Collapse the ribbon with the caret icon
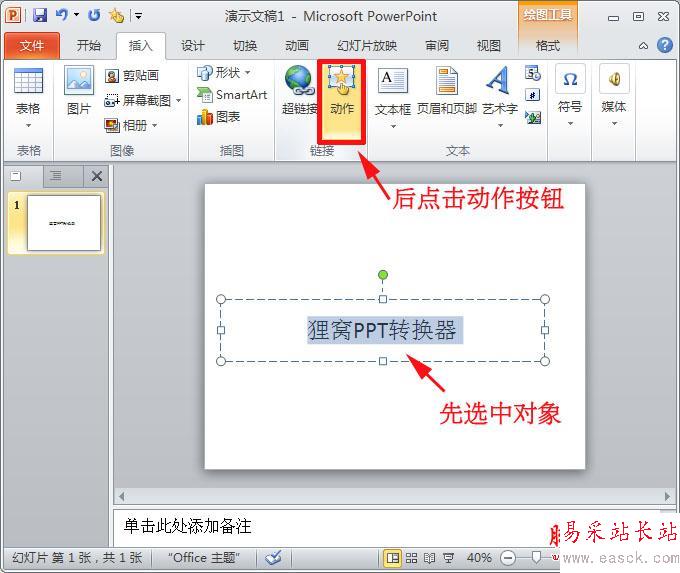The width and height of the screenshot is (680, 573). pyautogui.click(x=644, y=46)
